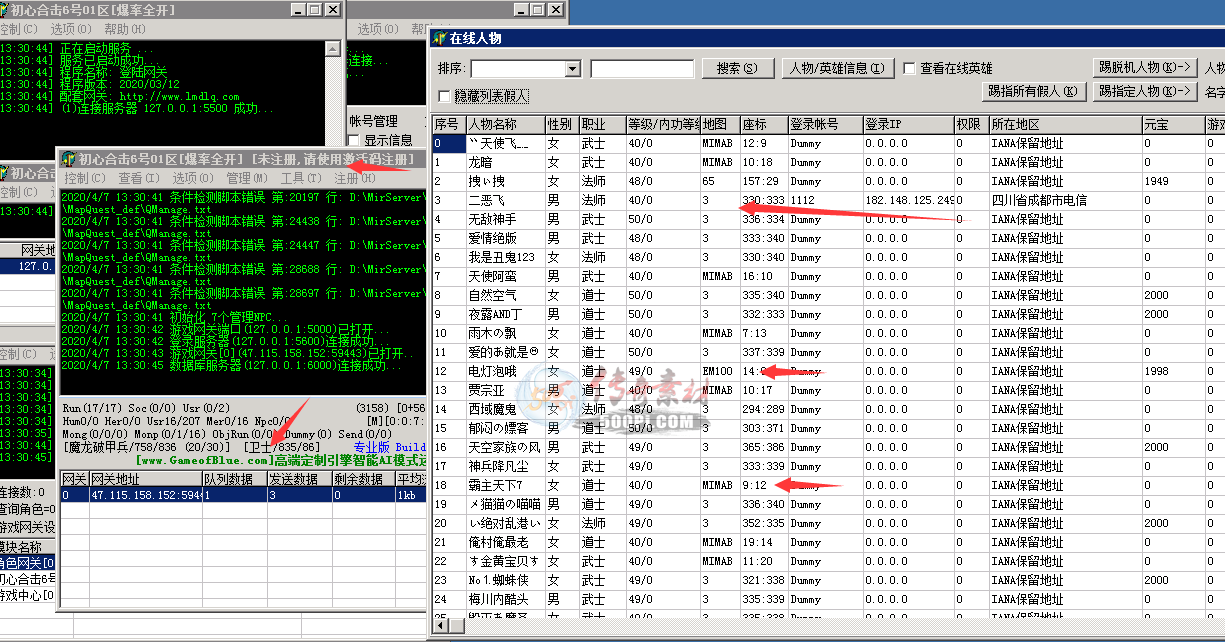Select player row 我是丑鬼123

coord(828,257)
